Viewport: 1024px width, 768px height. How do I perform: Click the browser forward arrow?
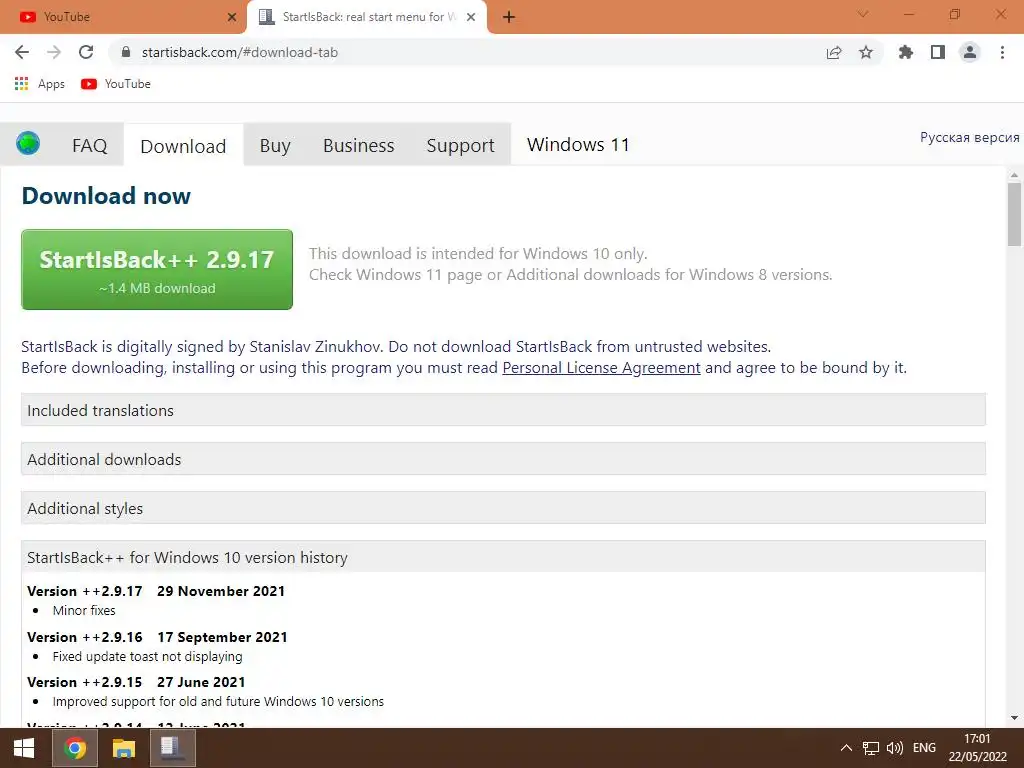coord(54,52)
